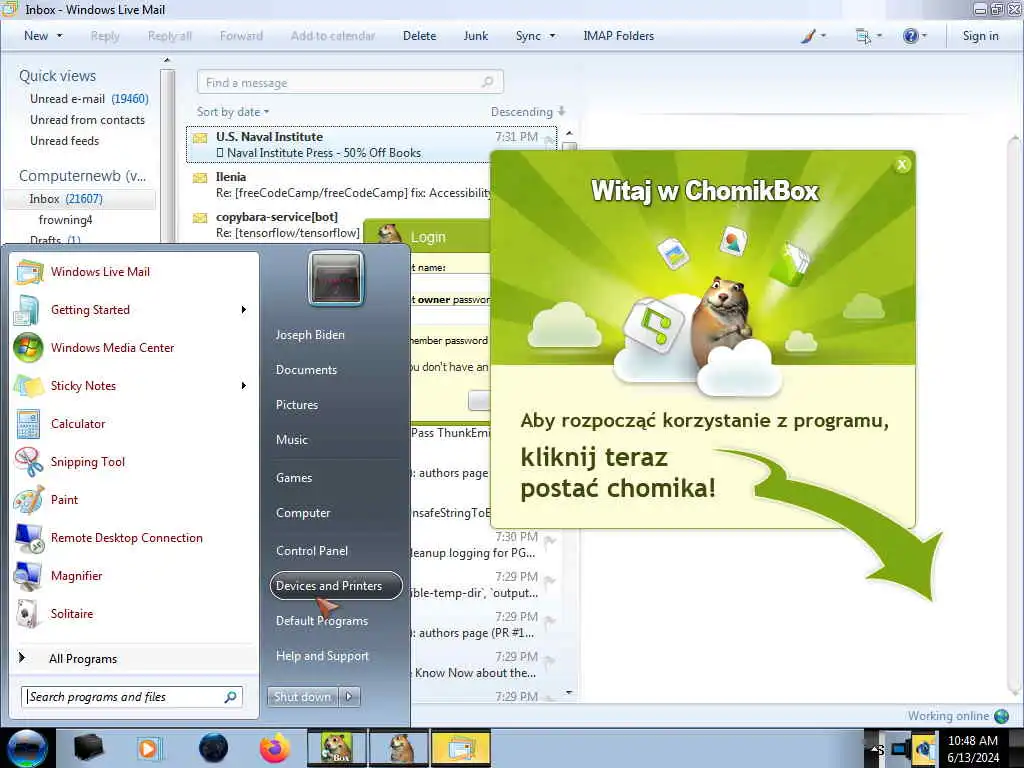The width and height of the screenshot is (1024, 768).
Task: Start Solitaire card game icon
Action: point(27,614)
